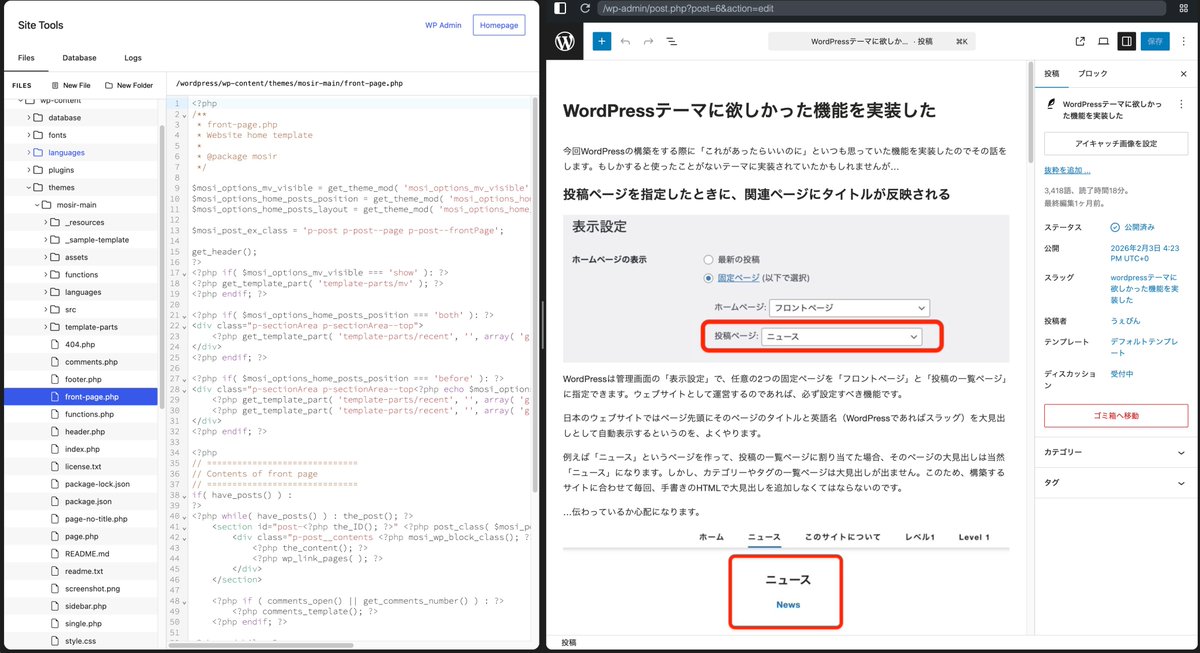1200x653 pixels.
Task: Switch to the 投稿 sidebar tab
Action: [1052, 74]
